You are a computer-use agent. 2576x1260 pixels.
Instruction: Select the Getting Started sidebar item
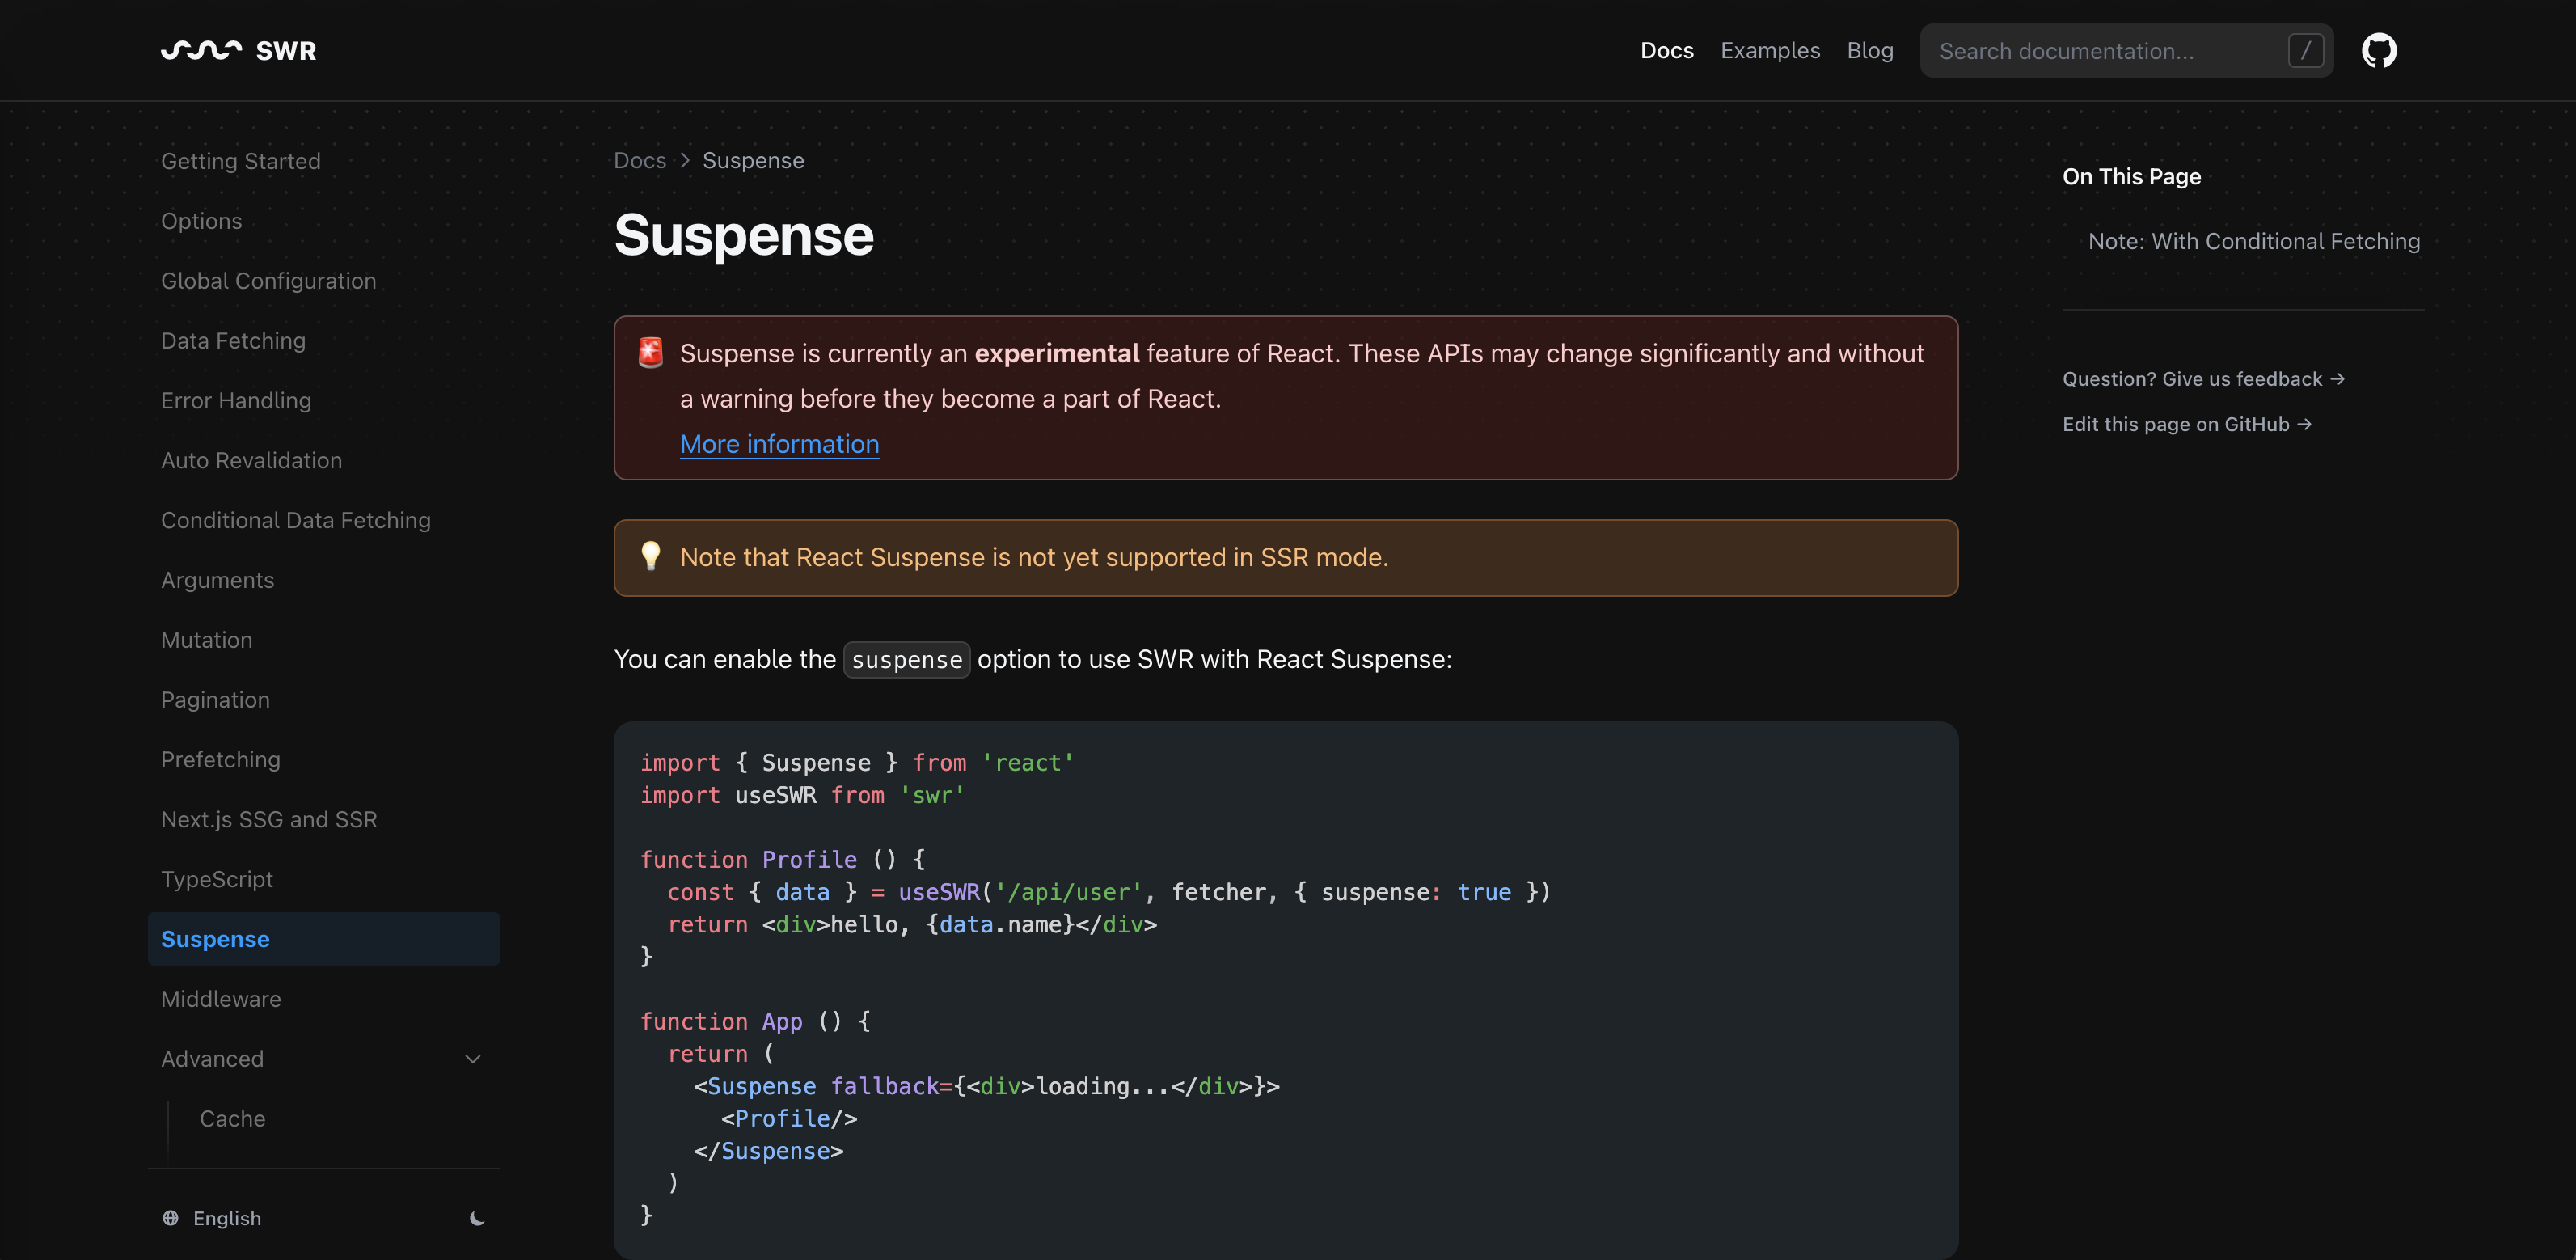(x=240, y=161)
